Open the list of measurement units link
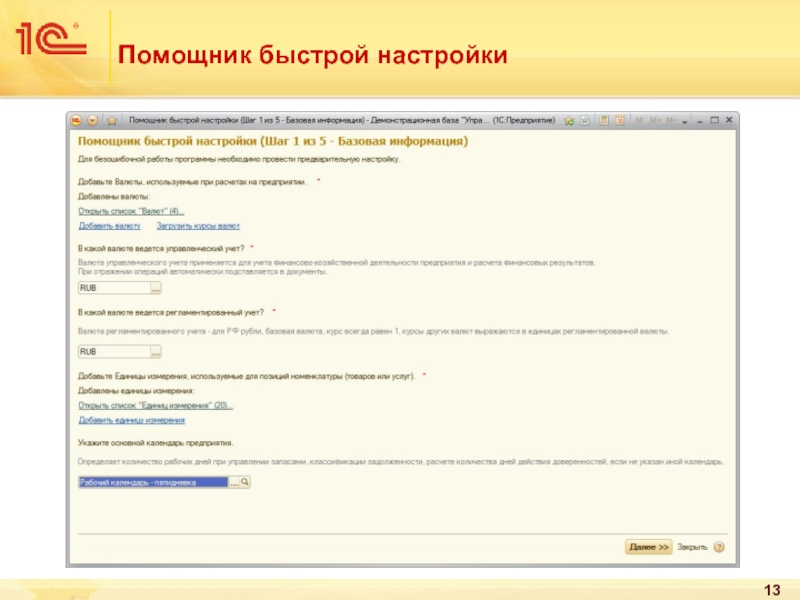The image size is (800, 600). (155, 405)
